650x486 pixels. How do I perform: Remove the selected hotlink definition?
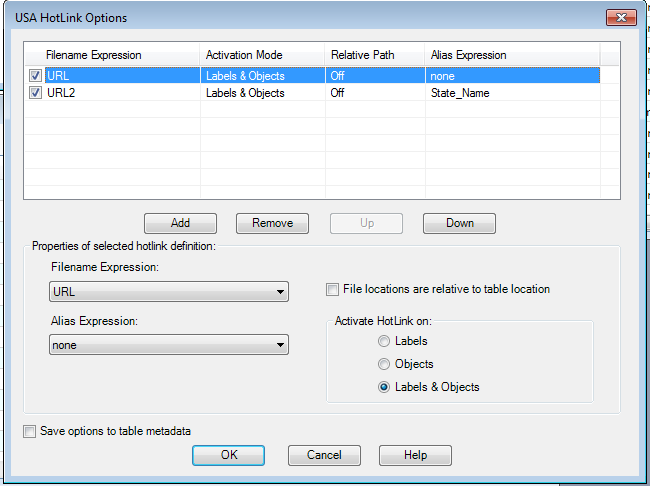coord(272,224)
